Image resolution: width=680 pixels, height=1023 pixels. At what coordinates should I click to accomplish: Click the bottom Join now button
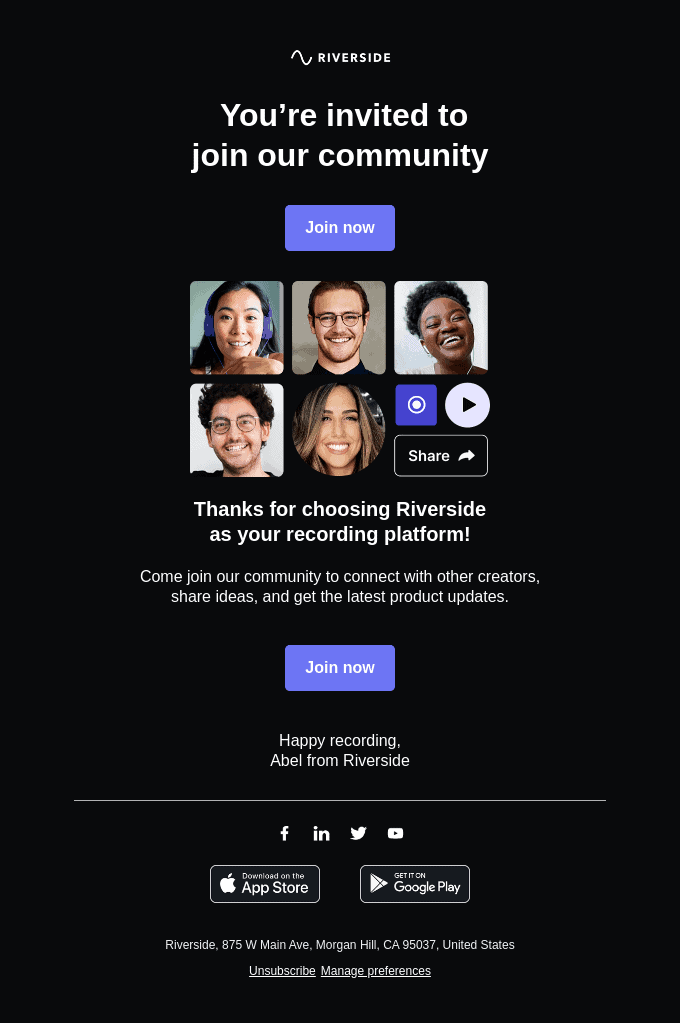340,667
